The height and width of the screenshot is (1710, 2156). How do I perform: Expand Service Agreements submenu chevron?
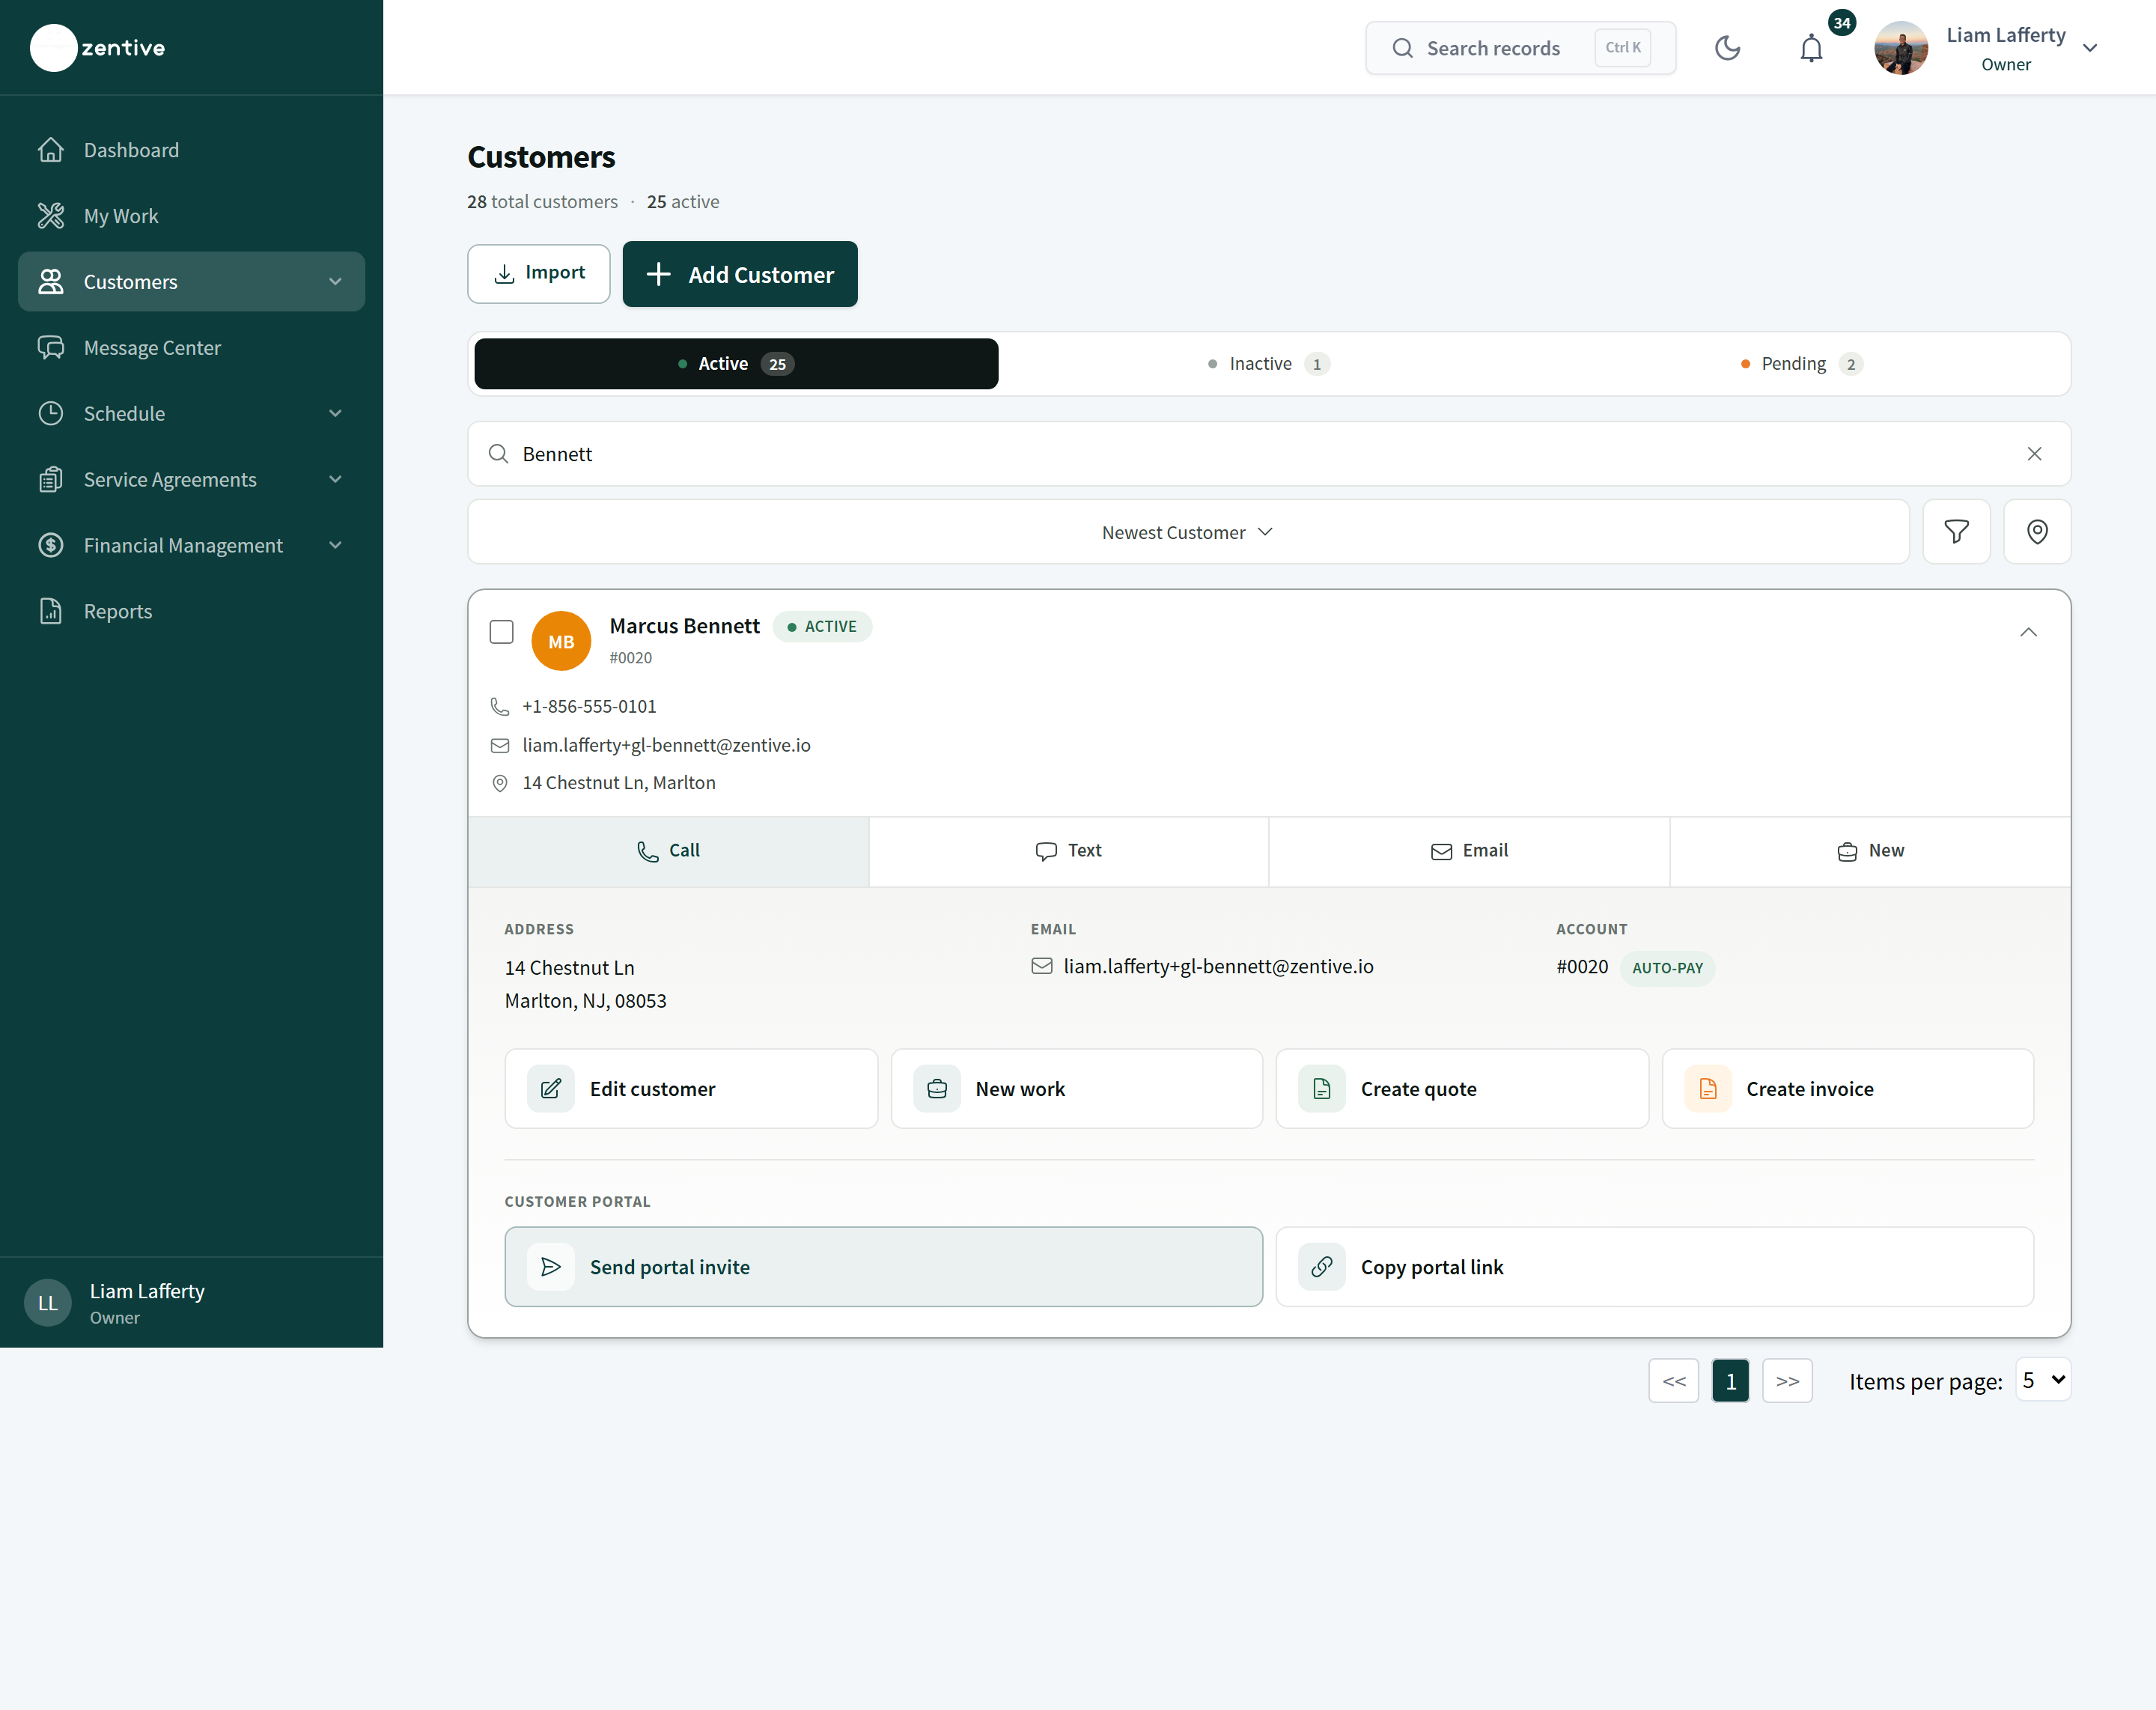tap(335, 480)
